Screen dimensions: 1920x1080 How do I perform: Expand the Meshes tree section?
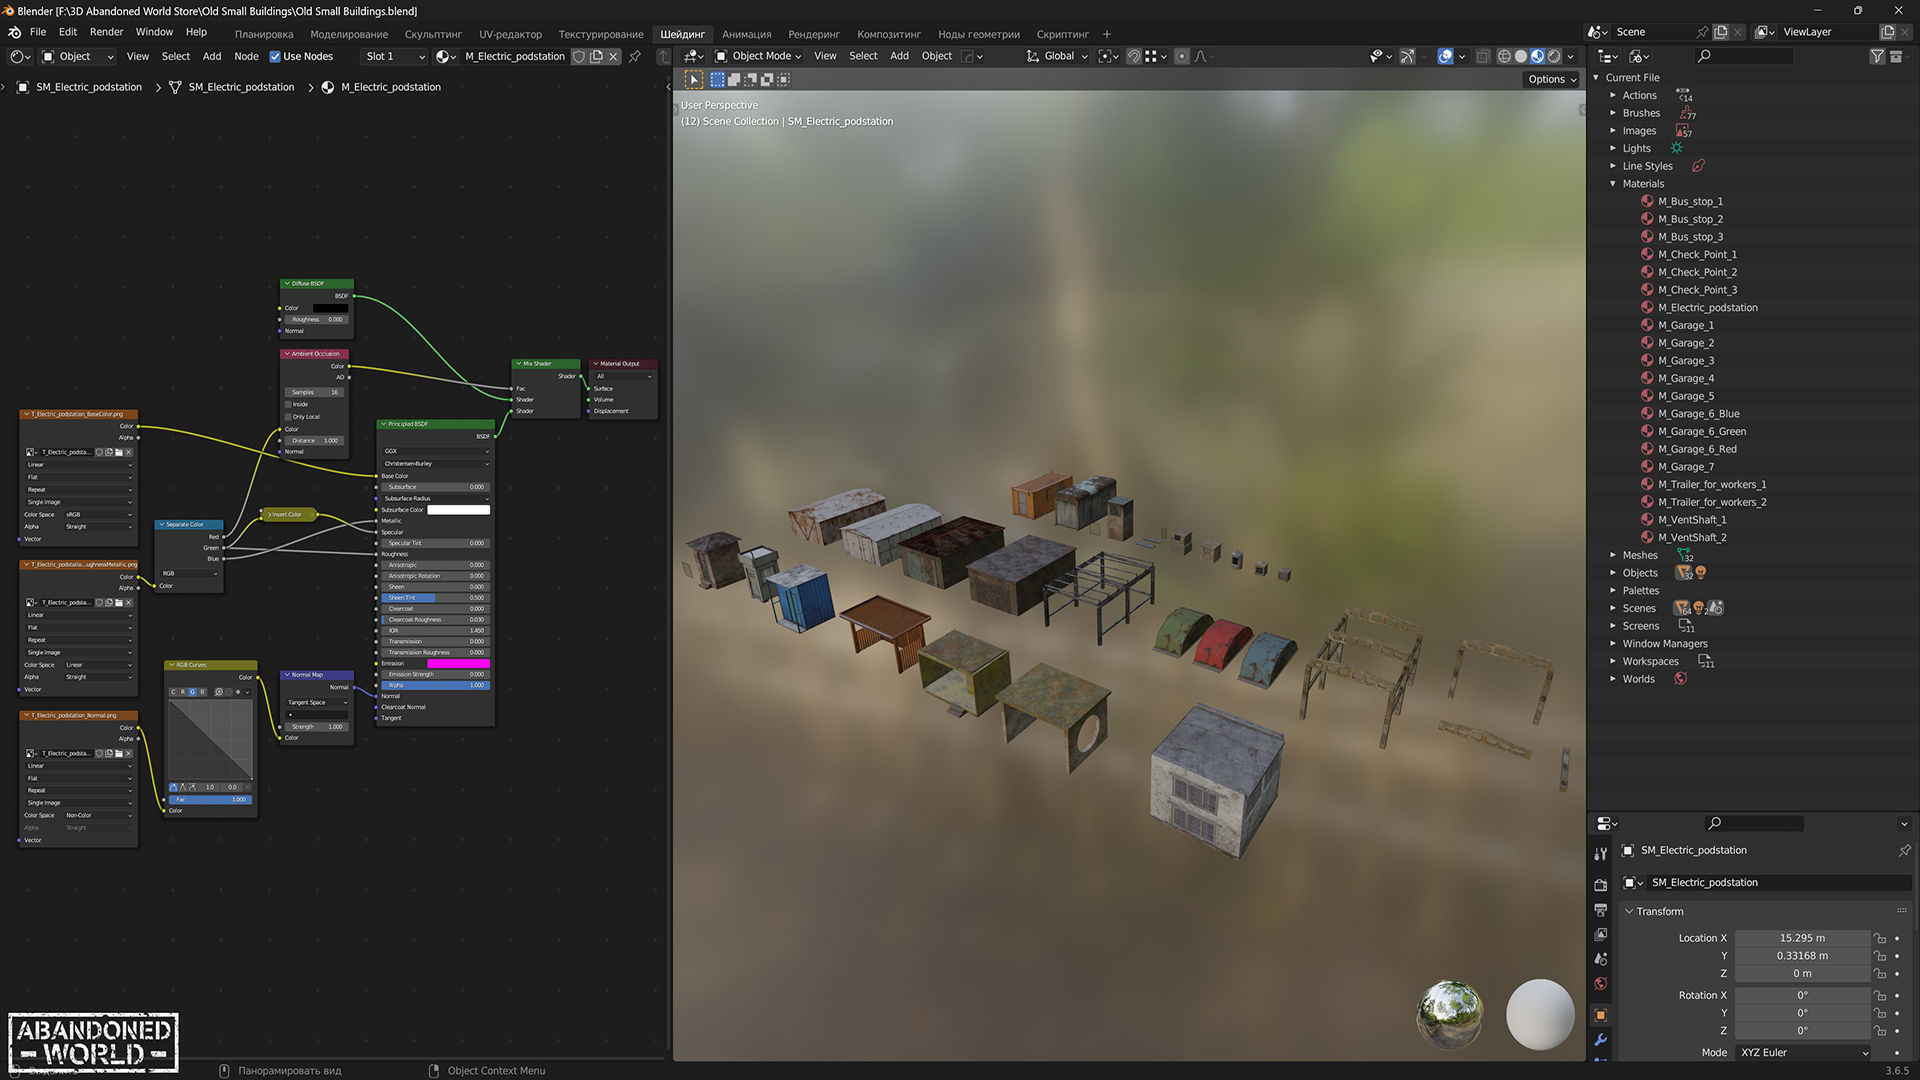click(x=1613, y=555)
